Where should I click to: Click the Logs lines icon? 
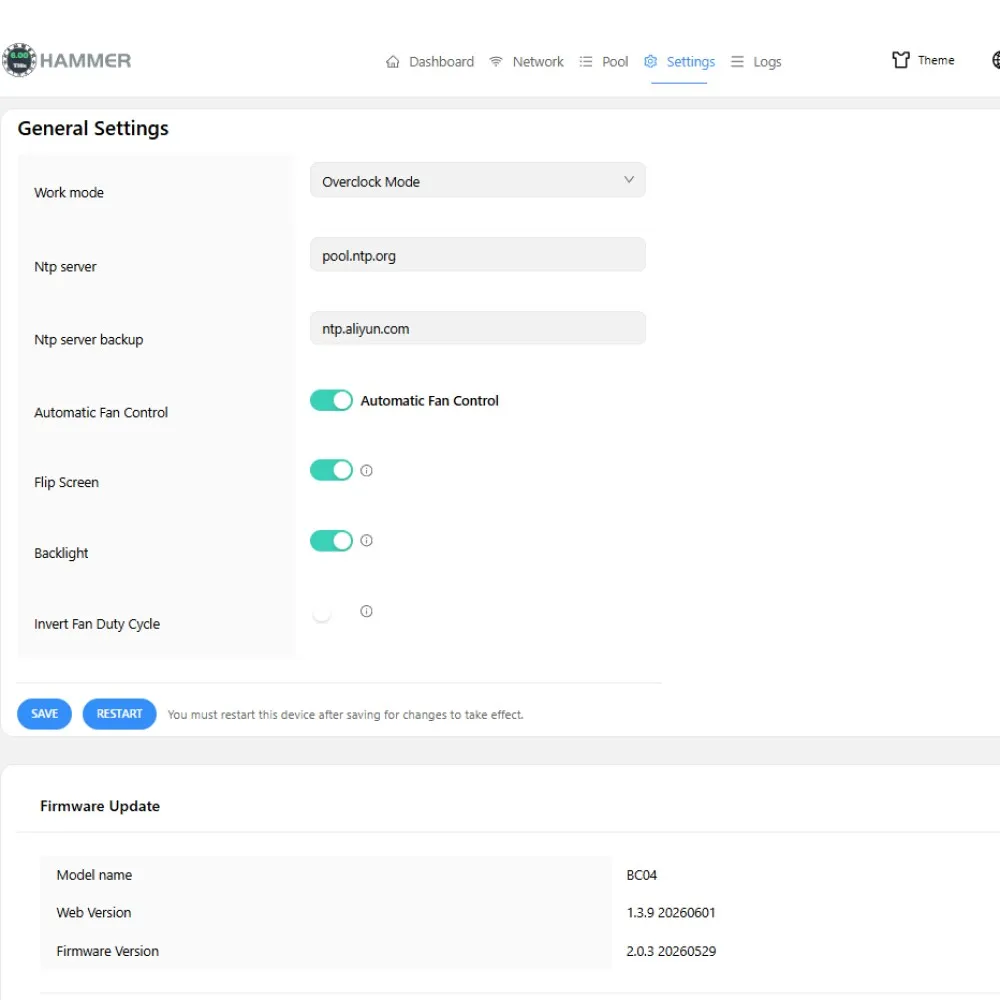coord(737,61)
